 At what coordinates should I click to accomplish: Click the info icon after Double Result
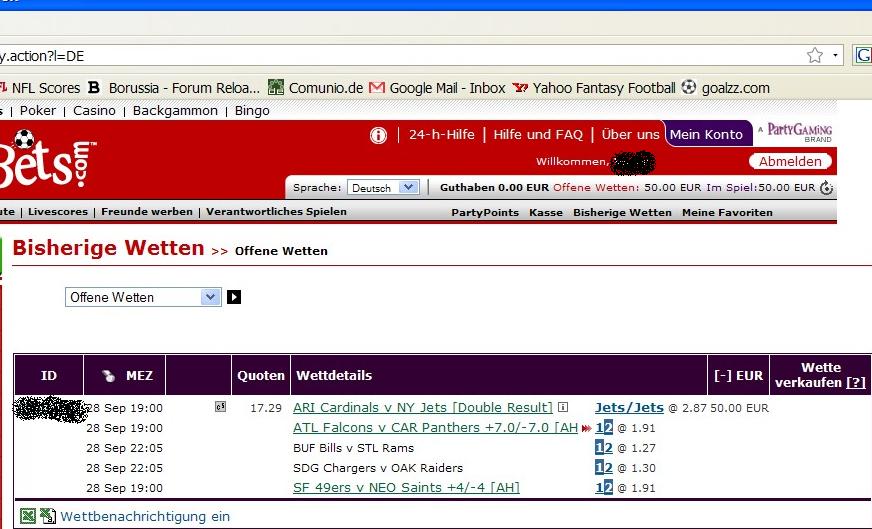[563, 407]
